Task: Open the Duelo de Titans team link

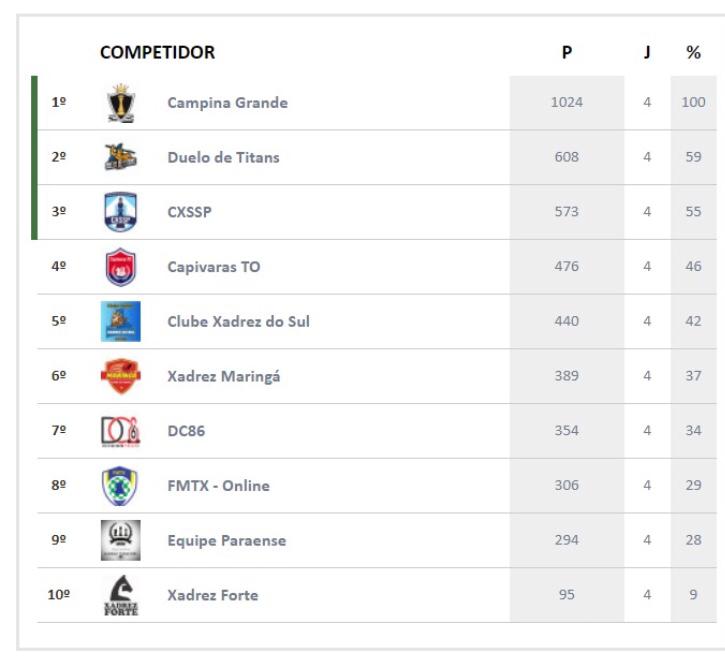Action: tap(223, 157)
